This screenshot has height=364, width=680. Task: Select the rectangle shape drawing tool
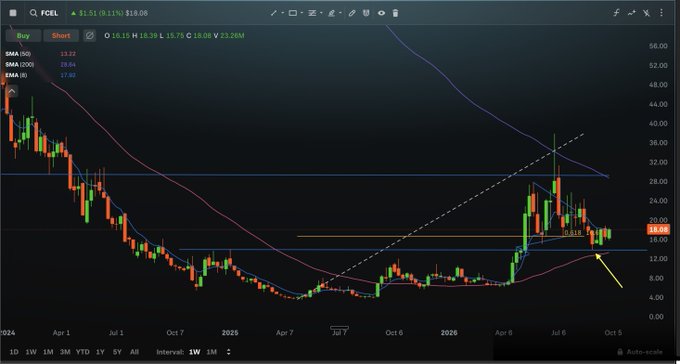click(x=293, y=13)
